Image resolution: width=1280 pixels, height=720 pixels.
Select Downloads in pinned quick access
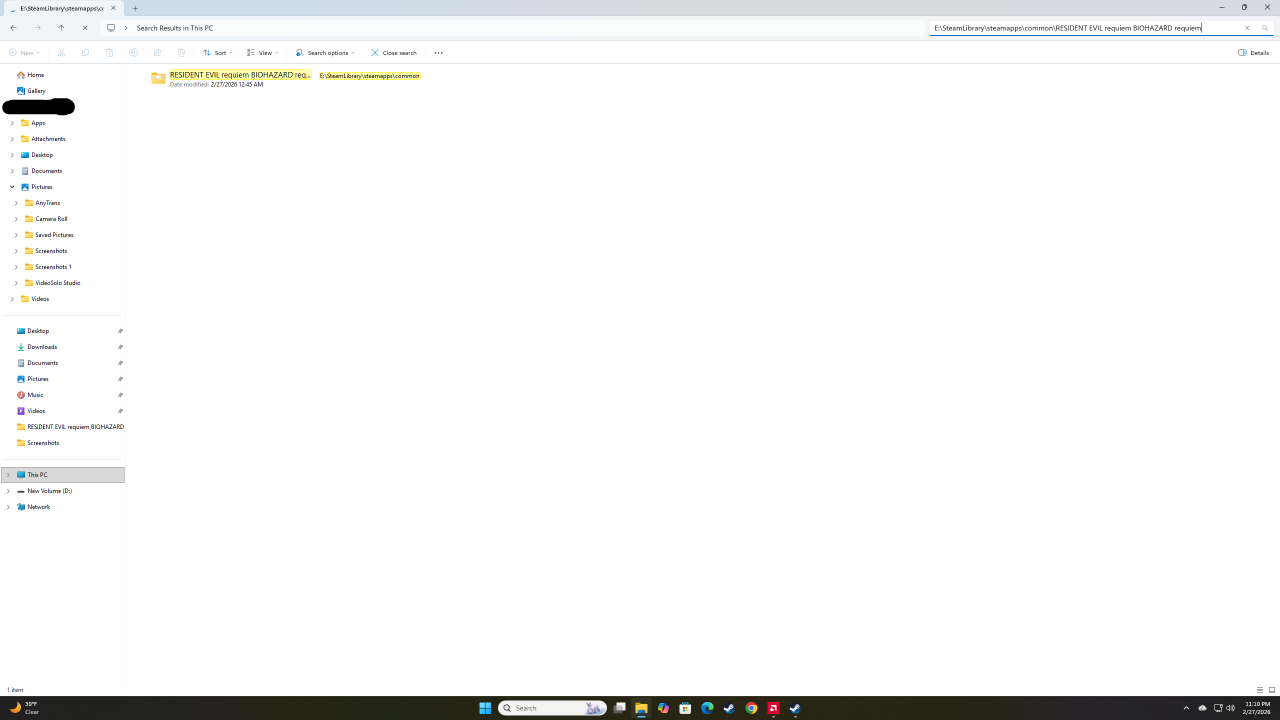42,347
